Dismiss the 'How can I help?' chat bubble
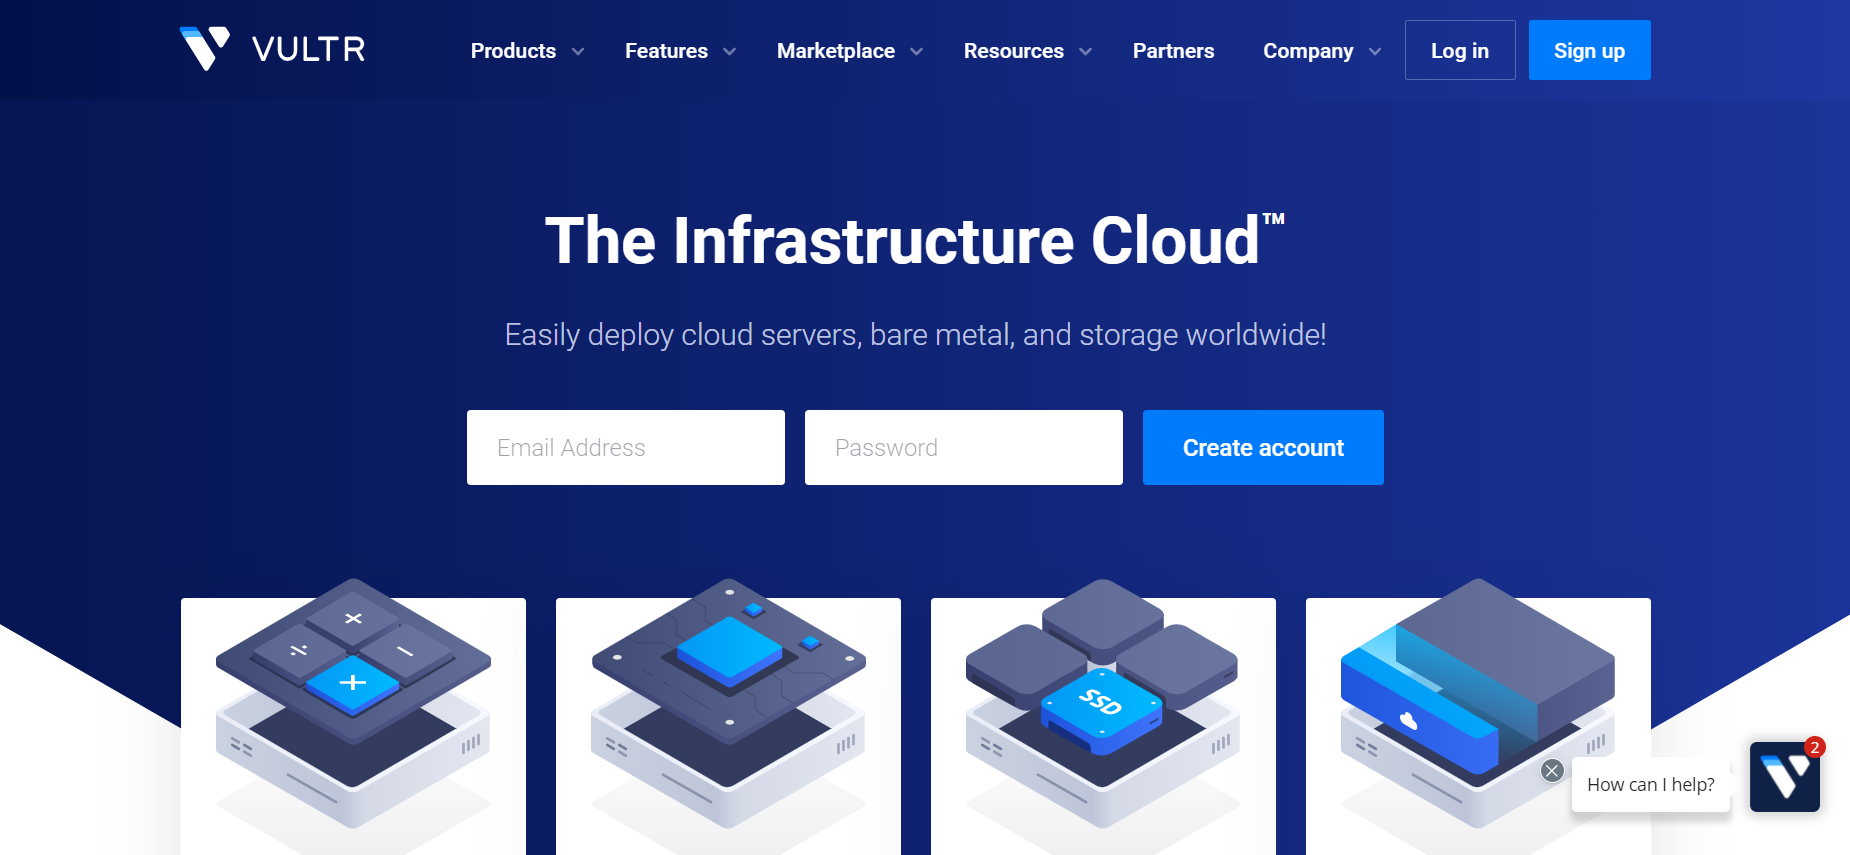The height and width of the screenshot is (855, 1850). (1552, 770)
